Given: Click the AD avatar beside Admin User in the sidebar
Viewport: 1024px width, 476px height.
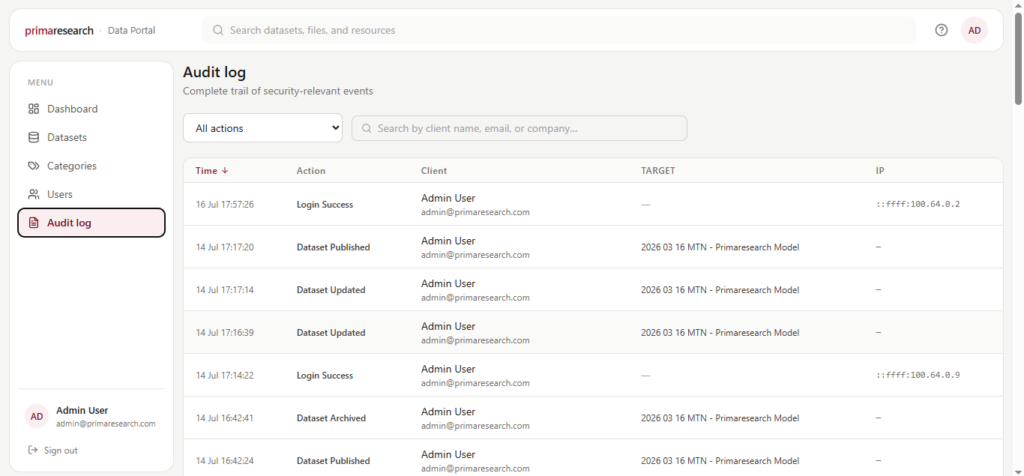Looking at the screenshot, I should 37,416.
